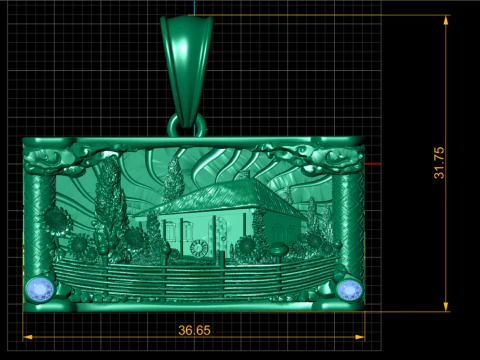Click the small jump ring under the bail
Viewport: 480px width, 360px height.
pos(187,126)
